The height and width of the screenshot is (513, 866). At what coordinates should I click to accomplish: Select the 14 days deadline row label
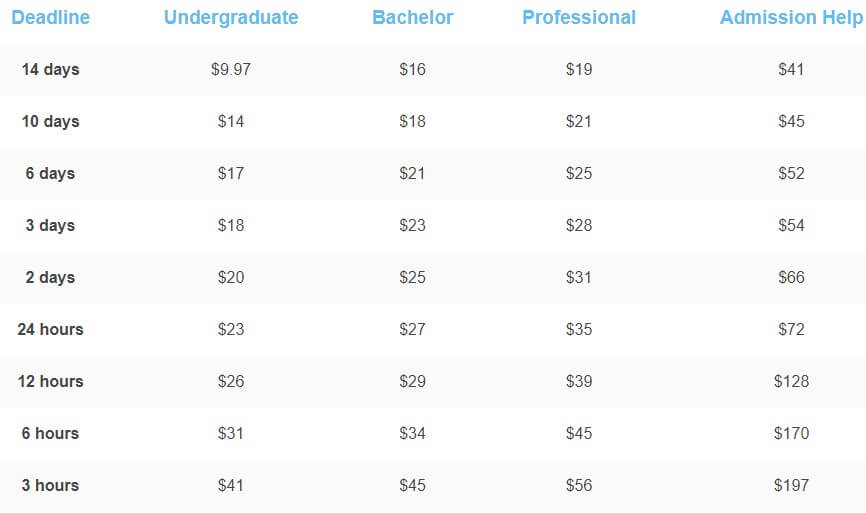point(50,70)
